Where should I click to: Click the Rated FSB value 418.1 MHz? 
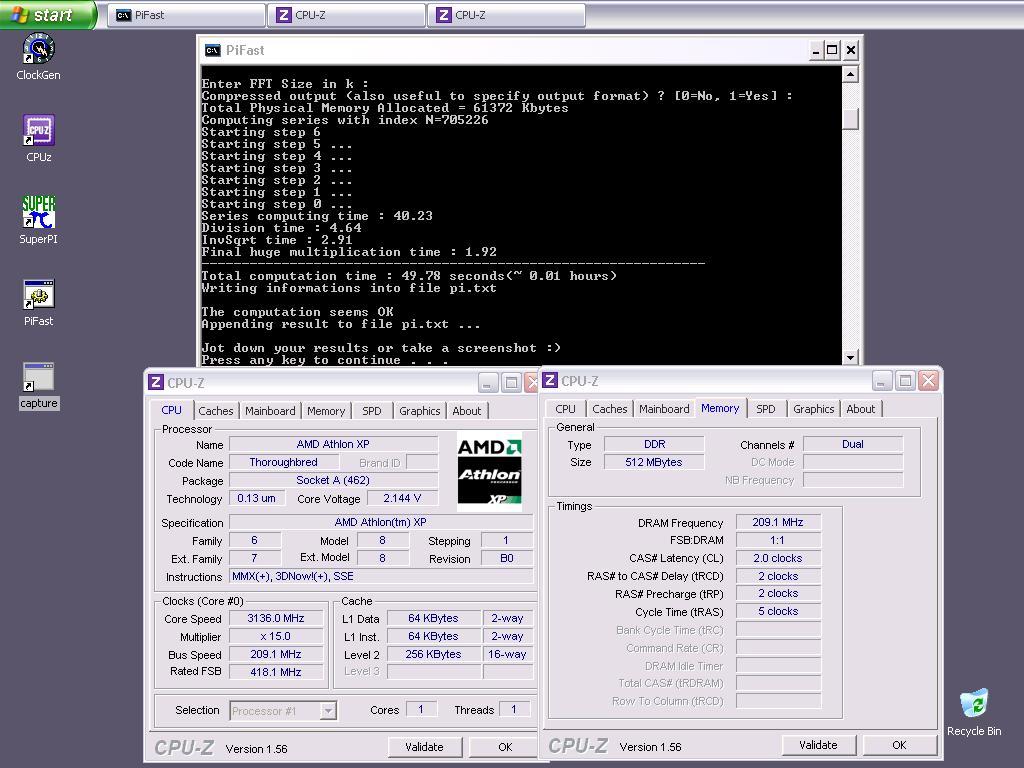coord(276,672)
